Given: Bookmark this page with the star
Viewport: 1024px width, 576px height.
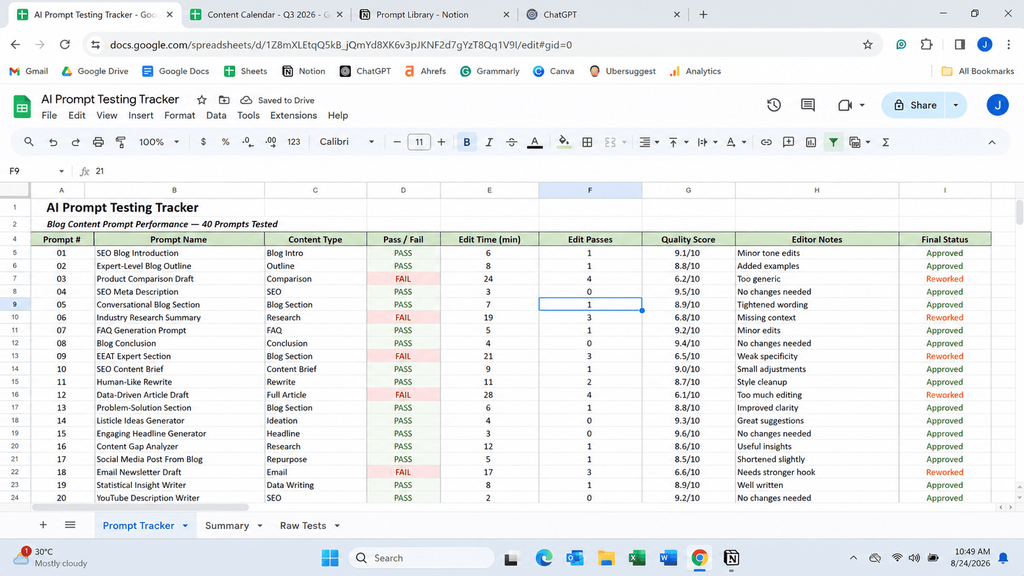Looking at the screenshot, I should coord(867,44).
